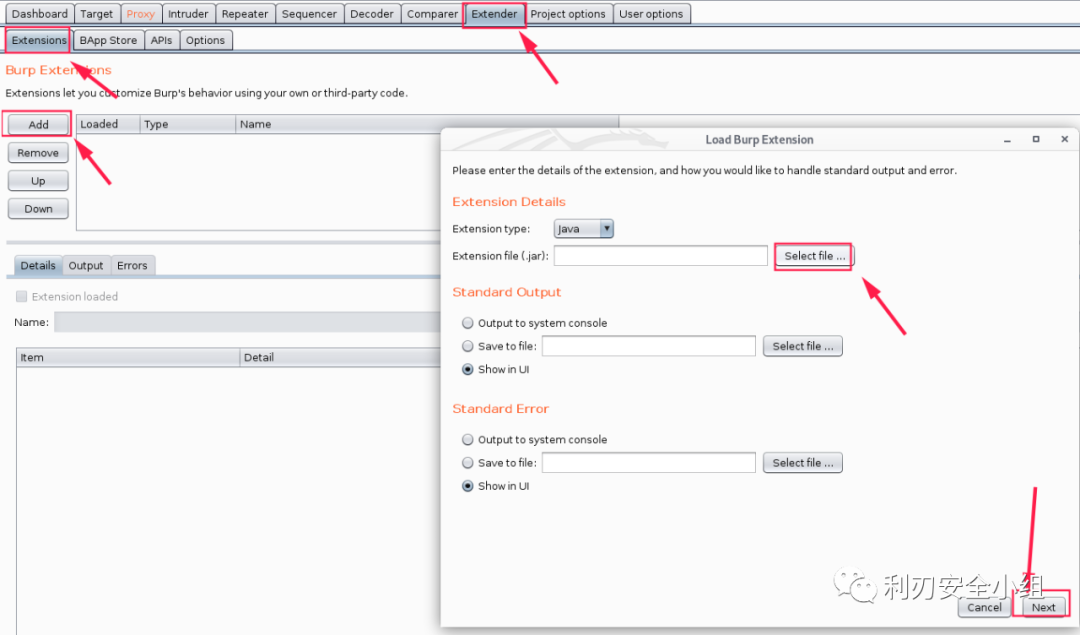Screen dimensions: 1080x635
Task: Switch to the Output tab
Action: 85,265
